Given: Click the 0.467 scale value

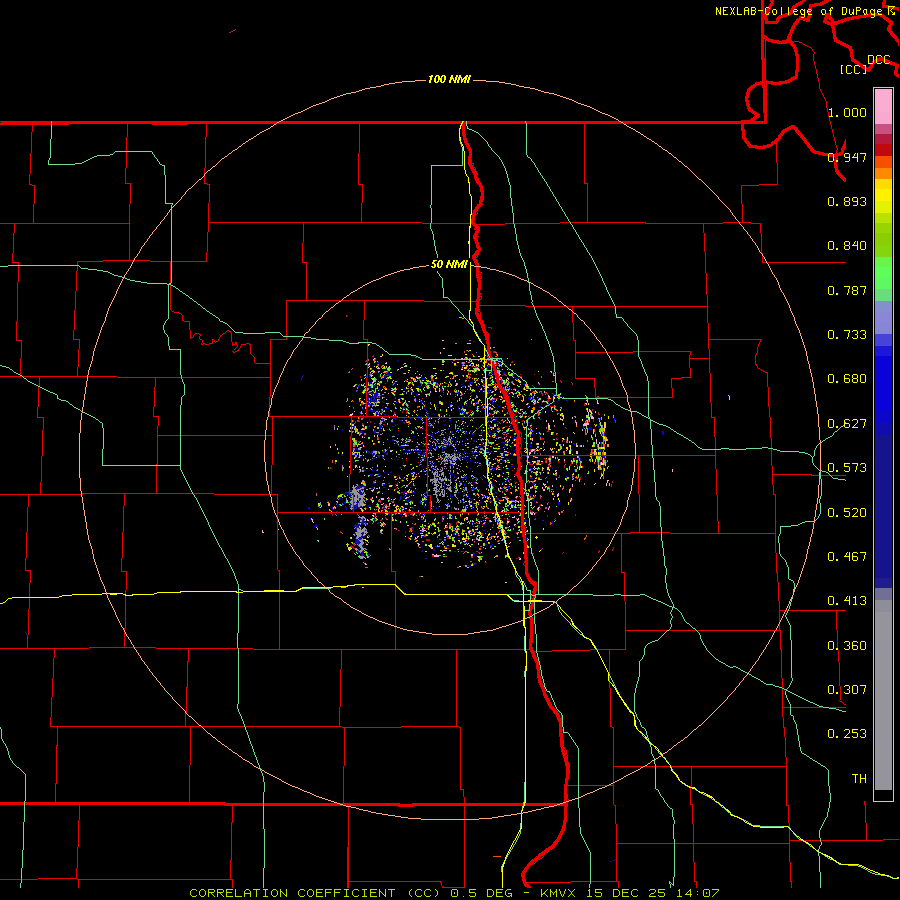Looking at the screenshot, I should [x=847, y=557].
